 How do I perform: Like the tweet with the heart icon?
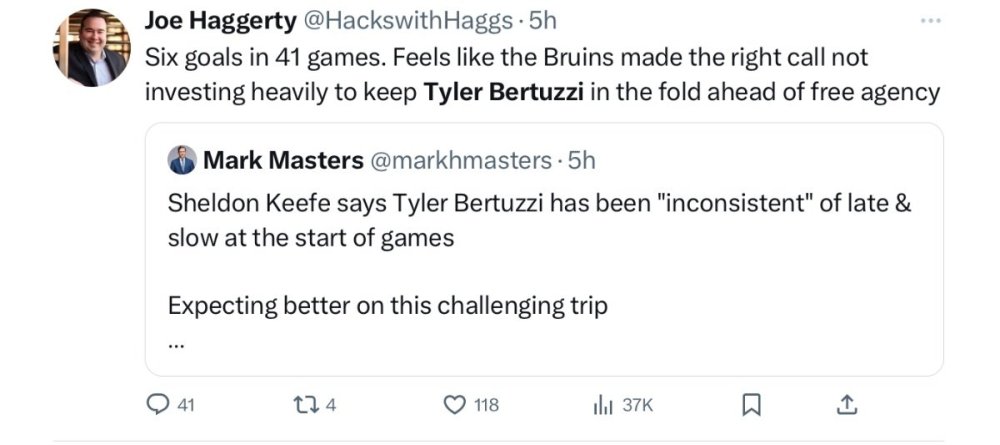(x=455, y=405)
